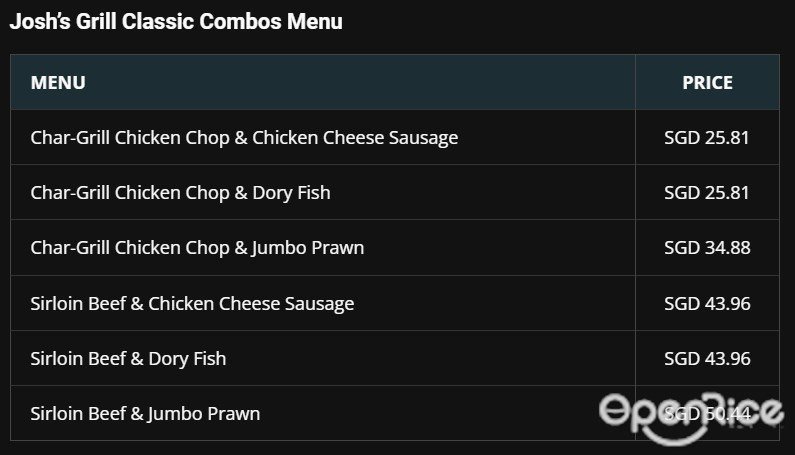Click Char-Grill Chicken Chop & Chicken Cheese Sausage
Viewport: 795px width, 455px height.
pos(244,138)
